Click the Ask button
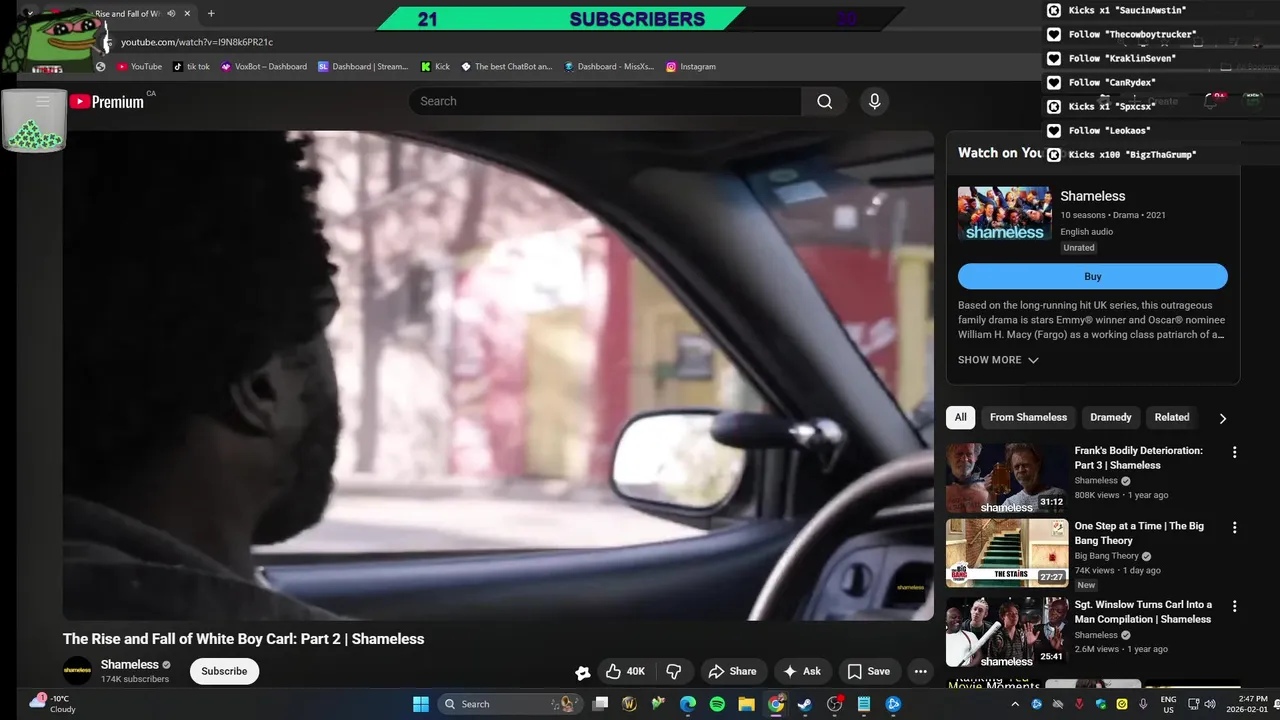The height and width of the screenshot is (720, 1280). point(802,671)
